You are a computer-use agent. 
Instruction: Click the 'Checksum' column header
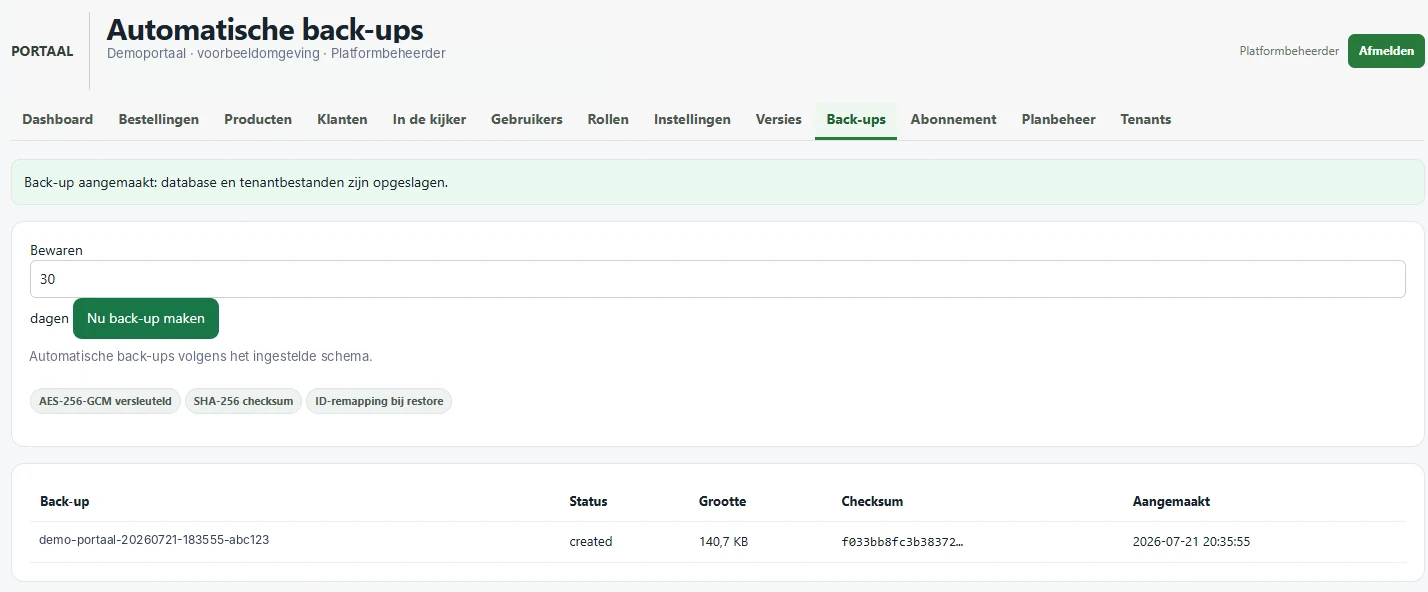(872, 501)
